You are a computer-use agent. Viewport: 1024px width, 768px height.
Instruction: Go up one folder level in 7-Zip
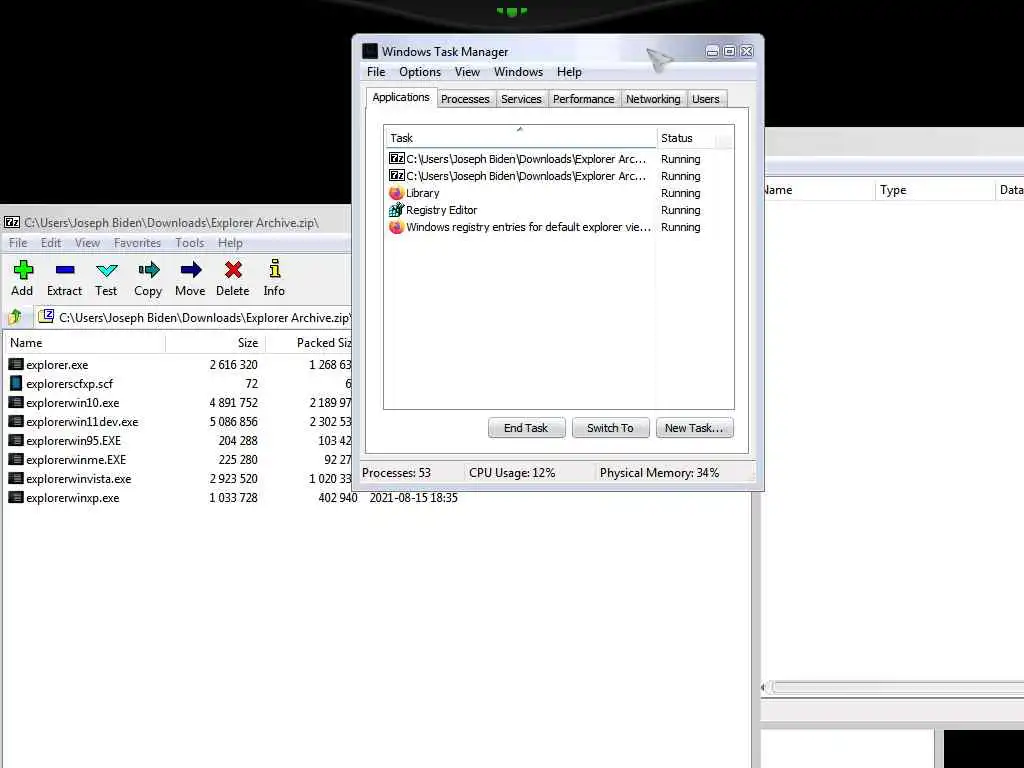(15, 317)
